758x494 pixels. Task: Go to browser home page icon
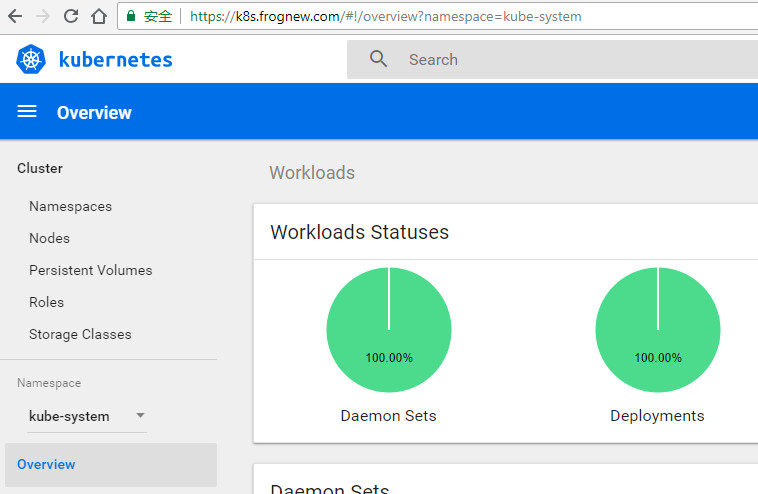(x=99, y=16)
